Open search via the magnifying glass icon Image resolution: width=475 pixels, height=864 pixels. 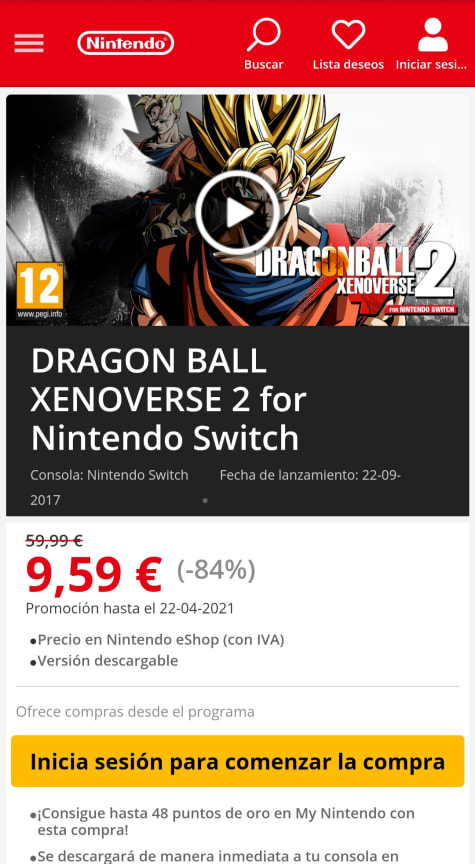(x=264, y=35)
